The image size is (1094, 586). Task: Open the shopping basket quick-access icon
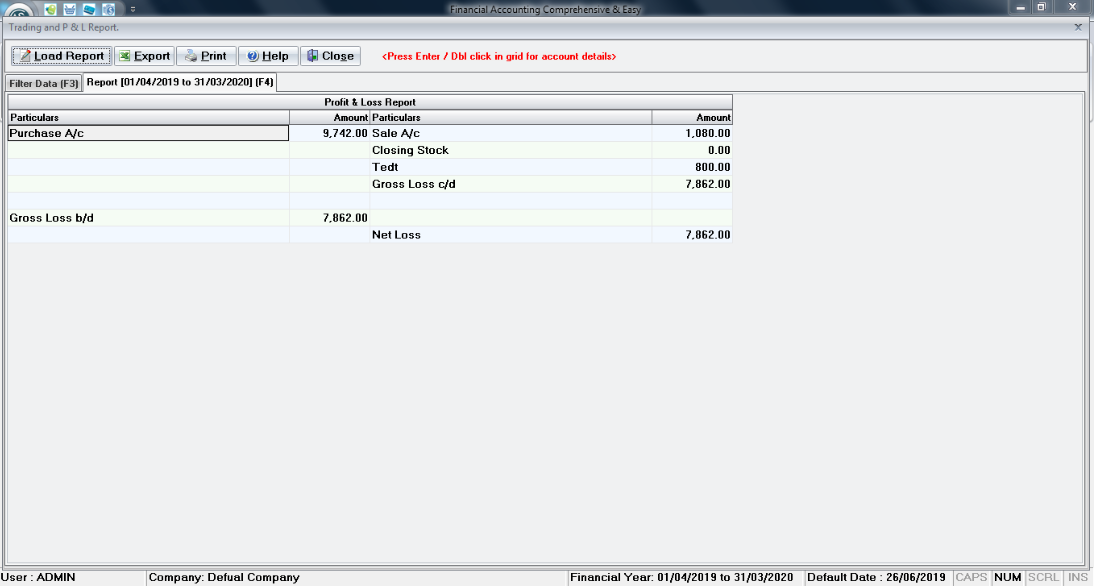pyautogui.click(x=70, y=9)
